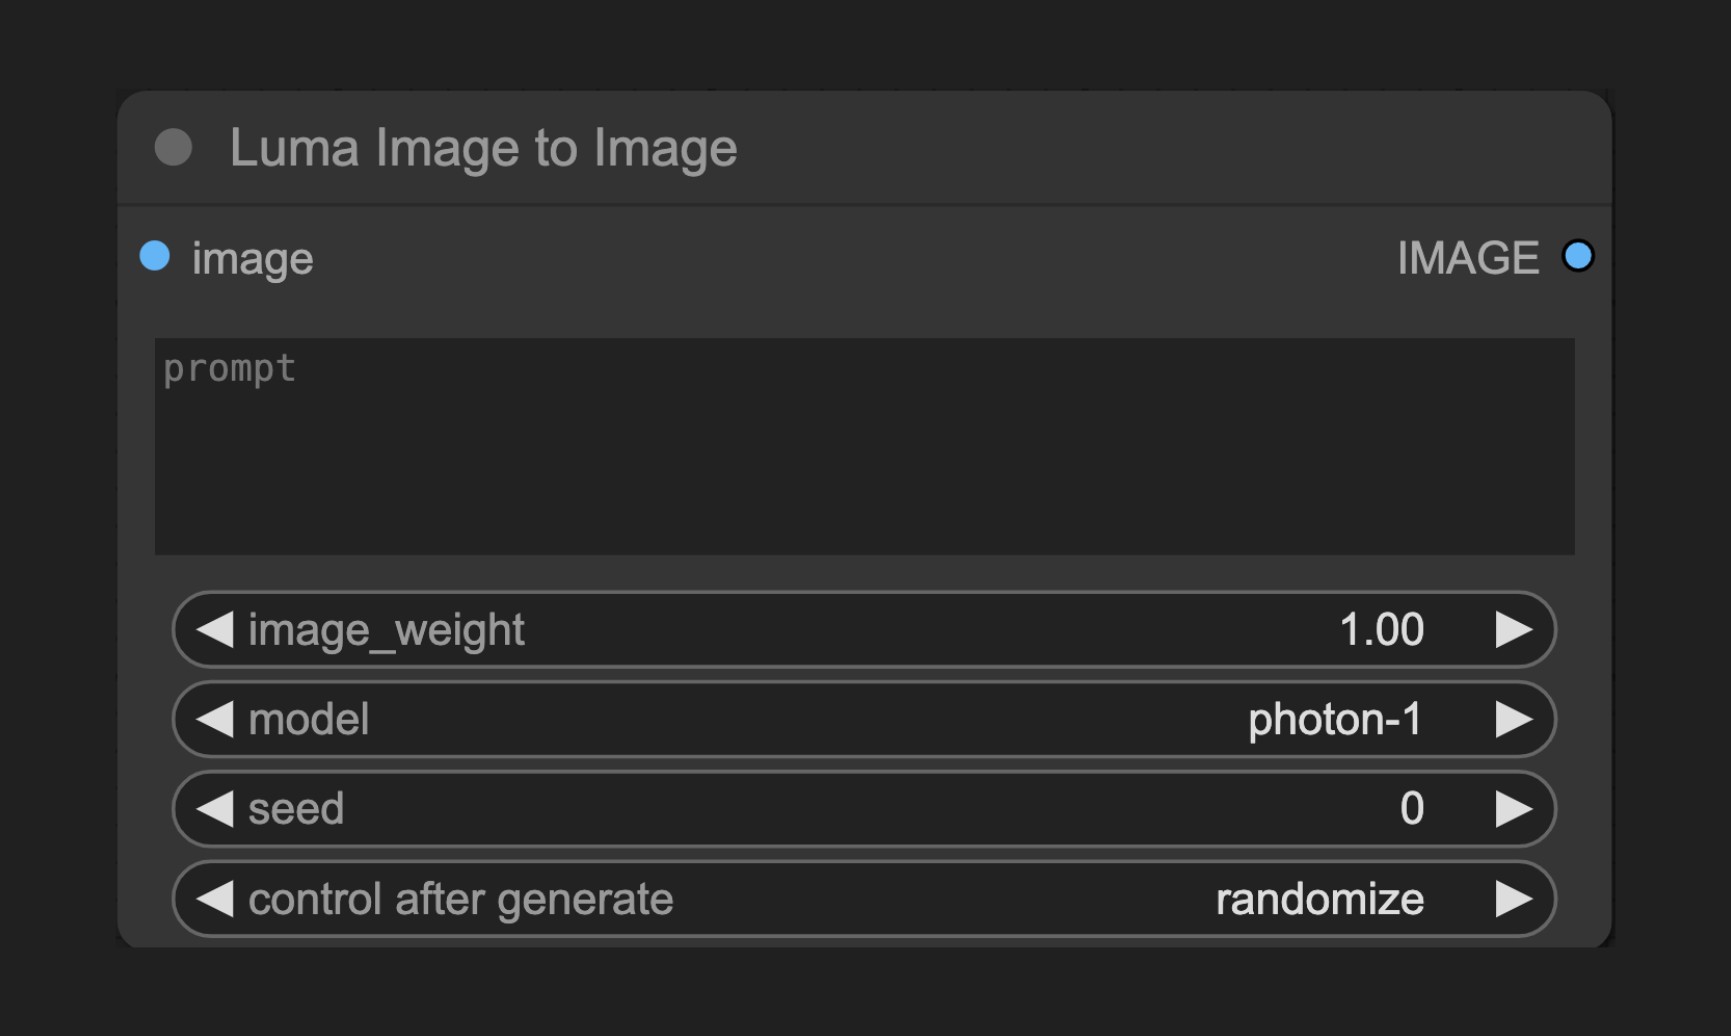Click the seed value field

click(x=864, y=808)
